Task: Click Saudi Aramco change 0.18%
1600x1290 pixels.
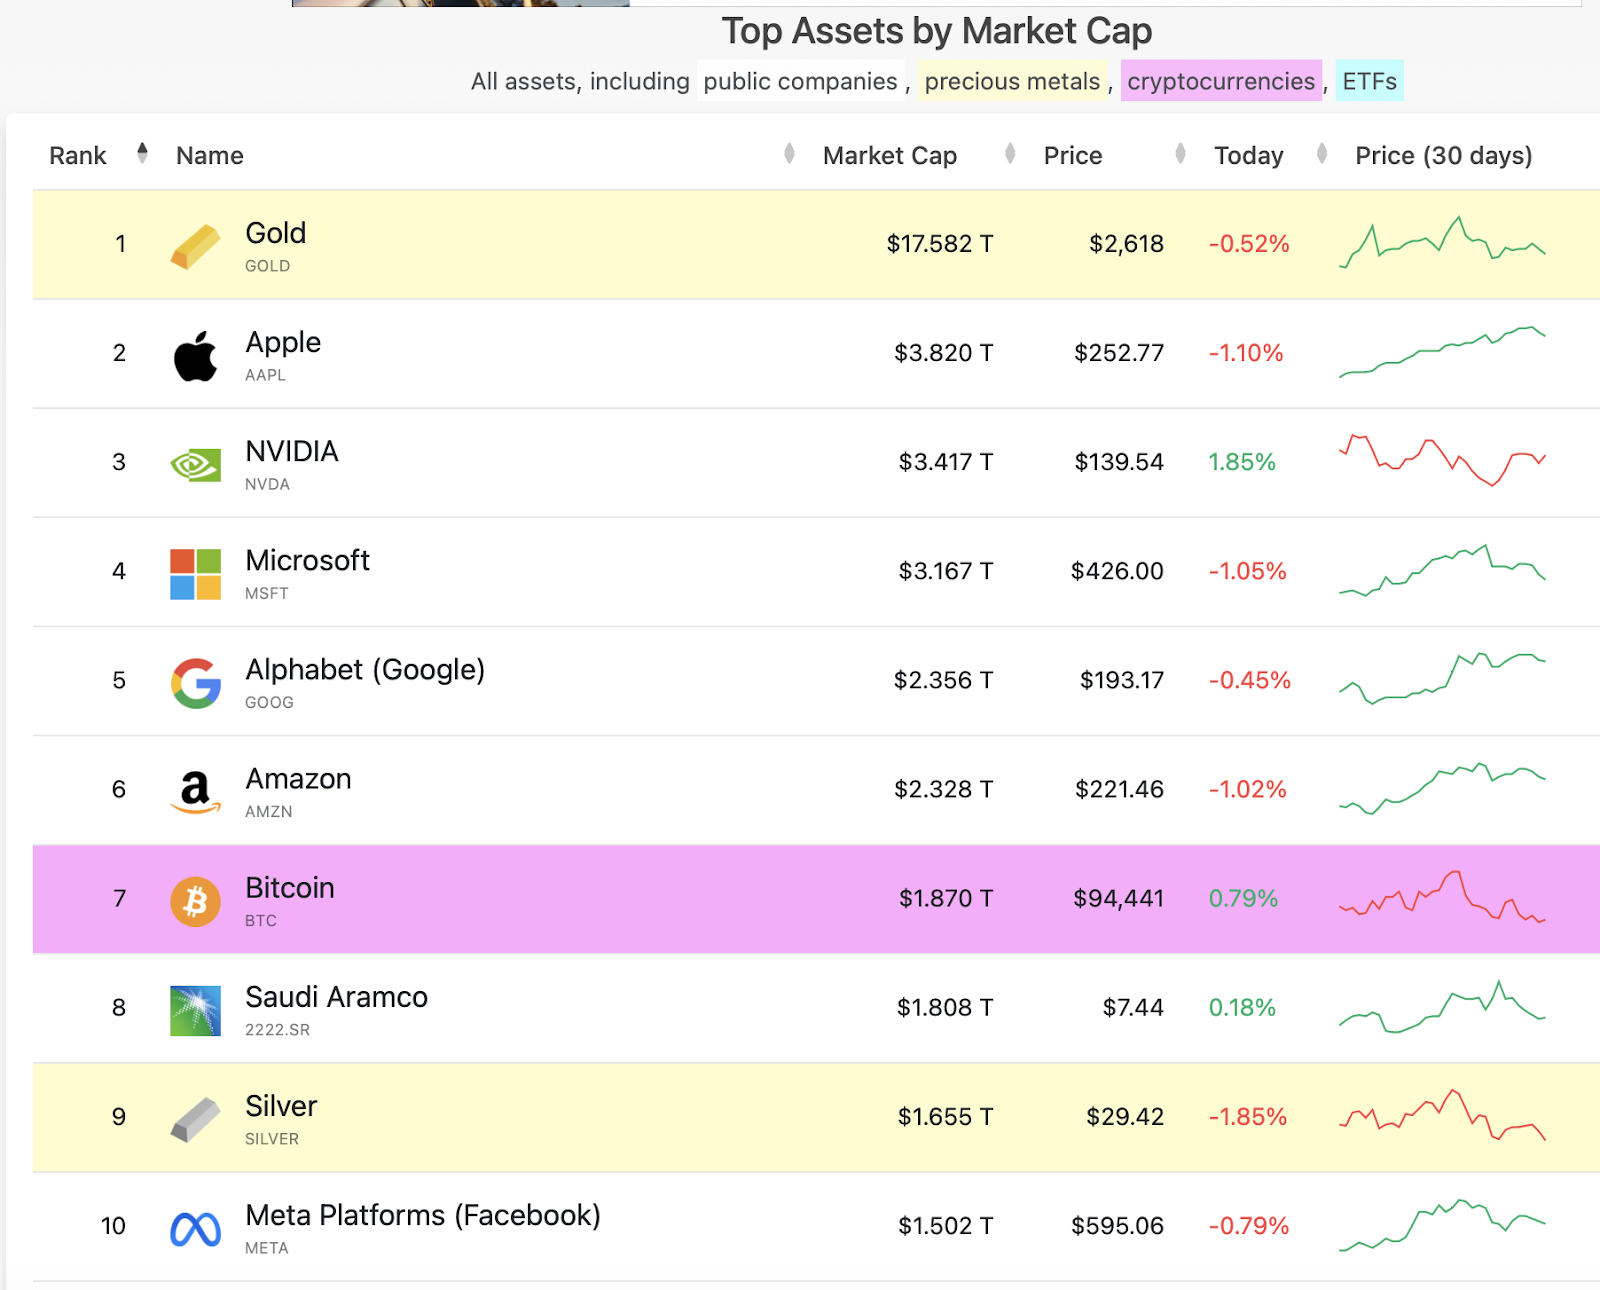Action: (x=1242, y=1007)
